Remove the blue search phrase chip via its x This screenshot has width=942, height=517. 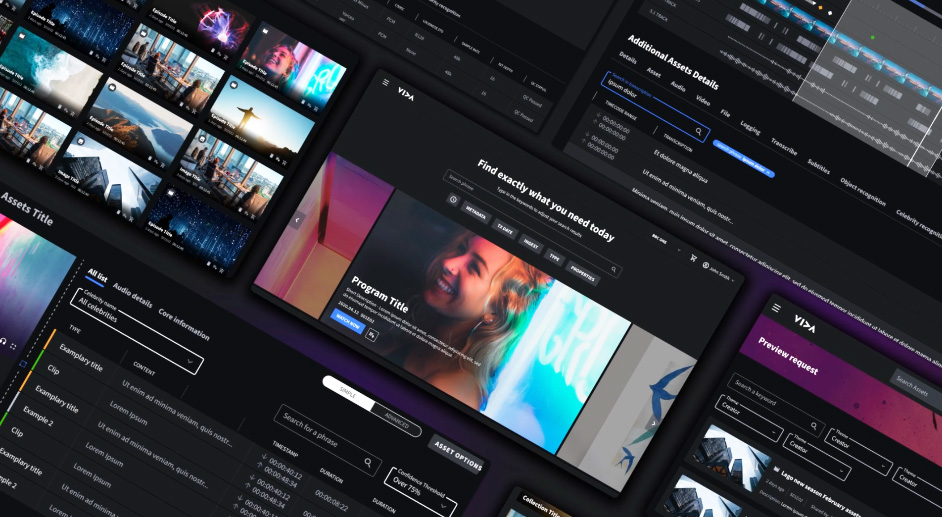pos(767,172)
